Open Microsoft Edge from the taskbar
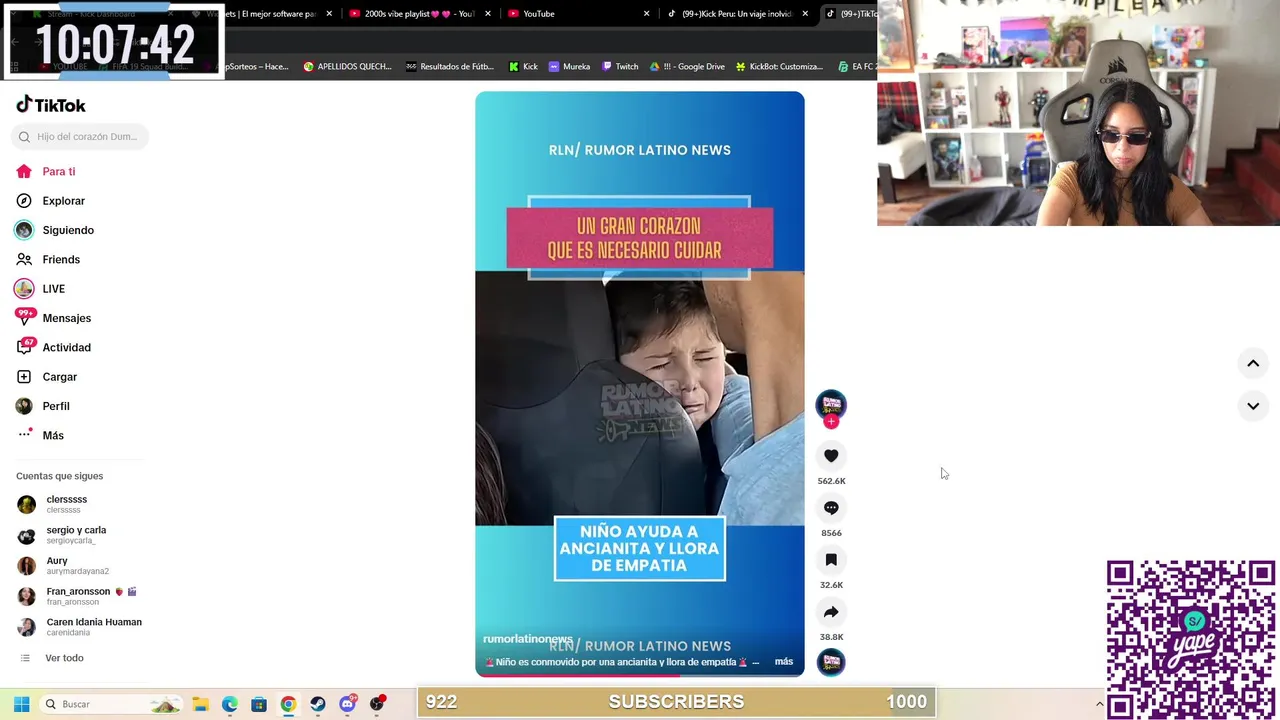This screenshot has width=1280, height=720. (230, 704)
